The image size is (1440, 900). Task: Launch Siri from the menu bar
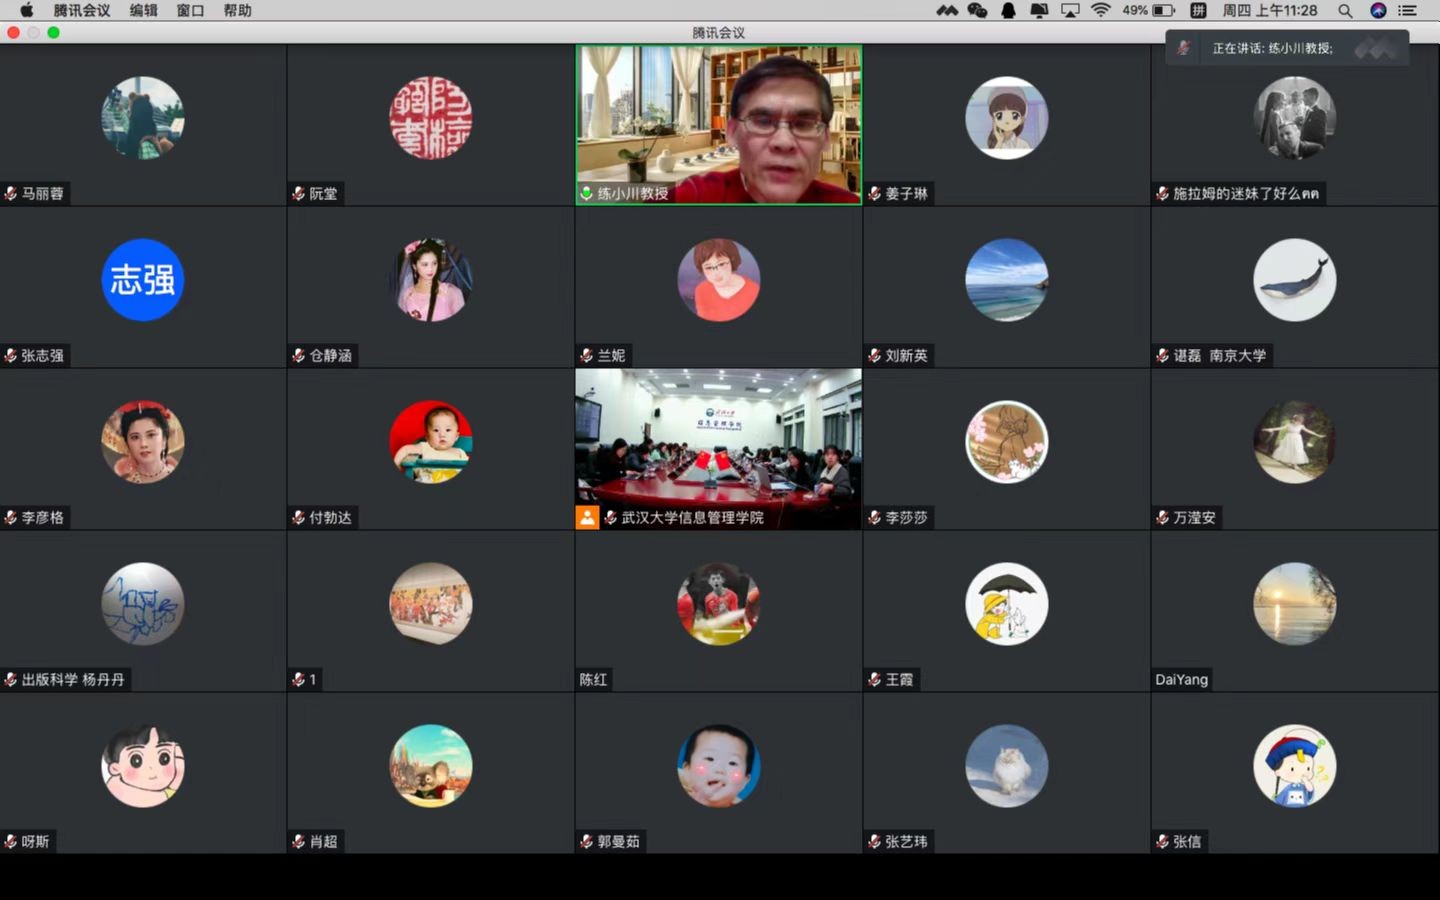1378,10
